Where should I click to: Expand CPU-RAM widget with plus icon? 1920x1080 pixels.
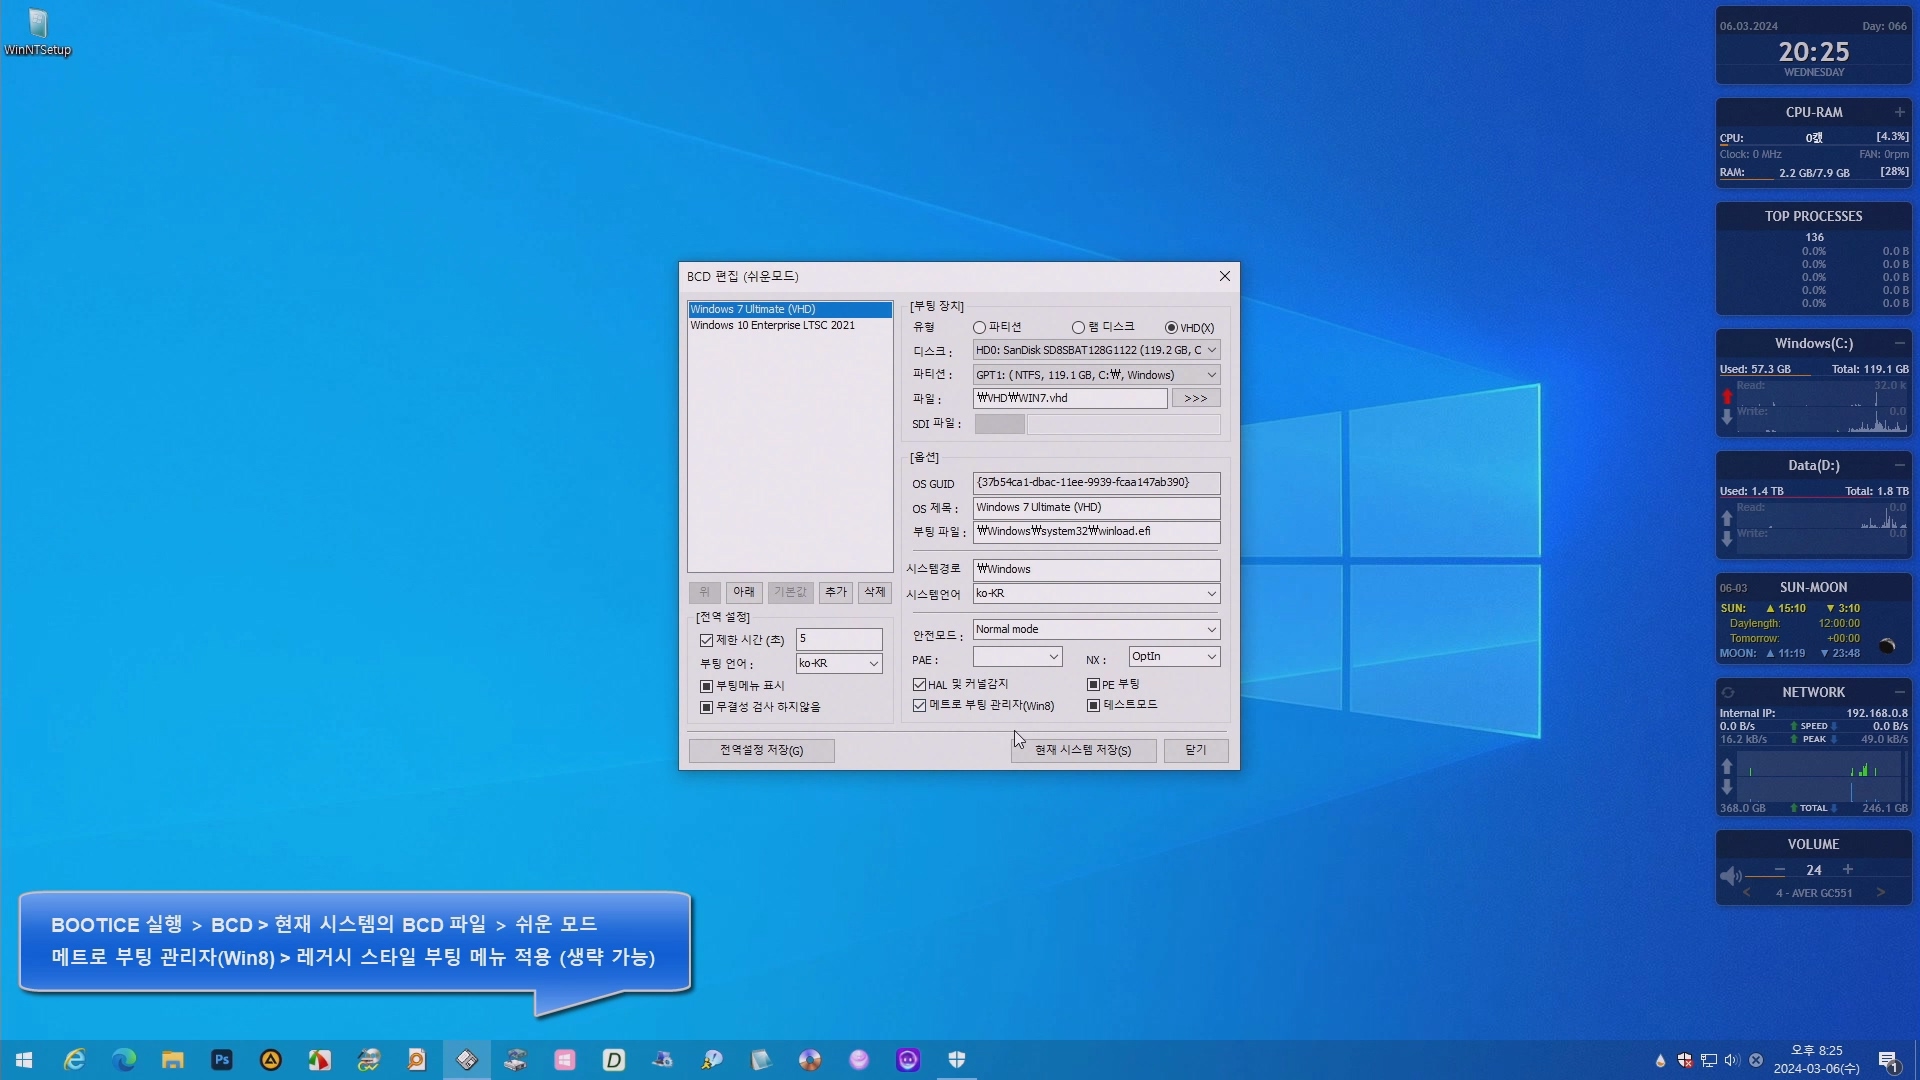1899,112
